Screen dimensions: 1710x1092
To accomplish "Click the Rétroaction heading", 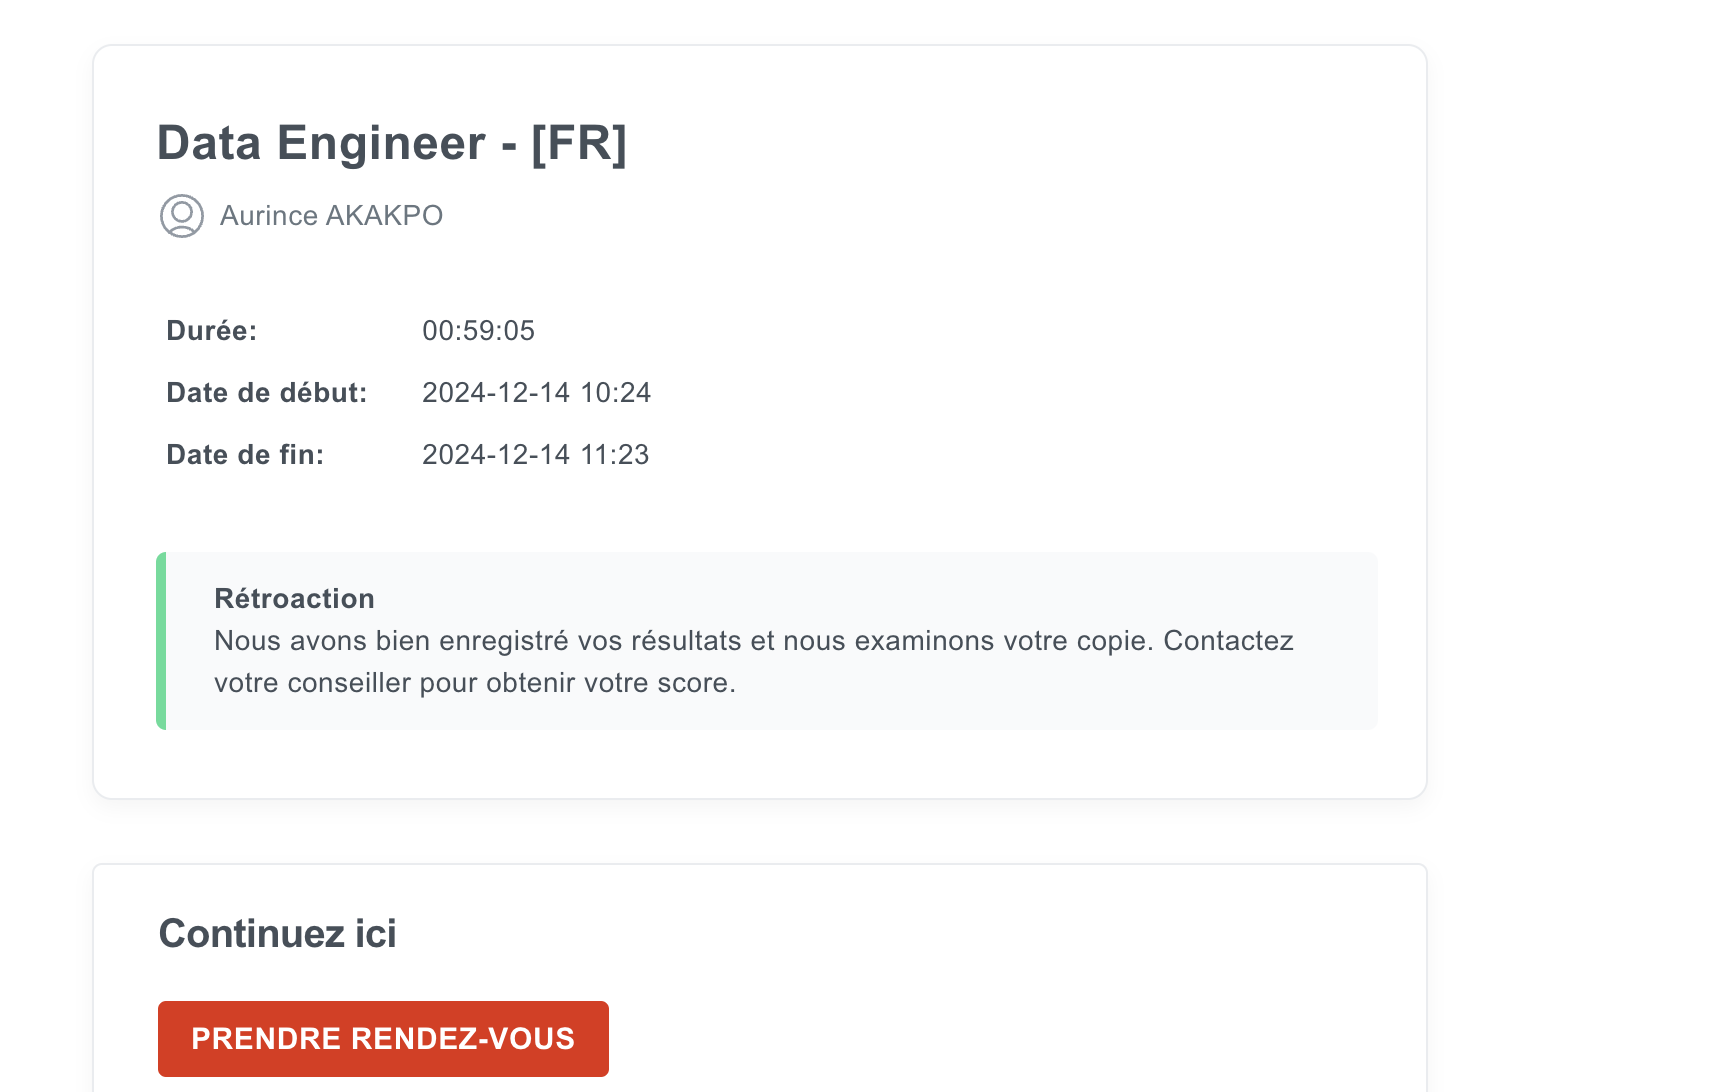I will click(x=294, y=599).
